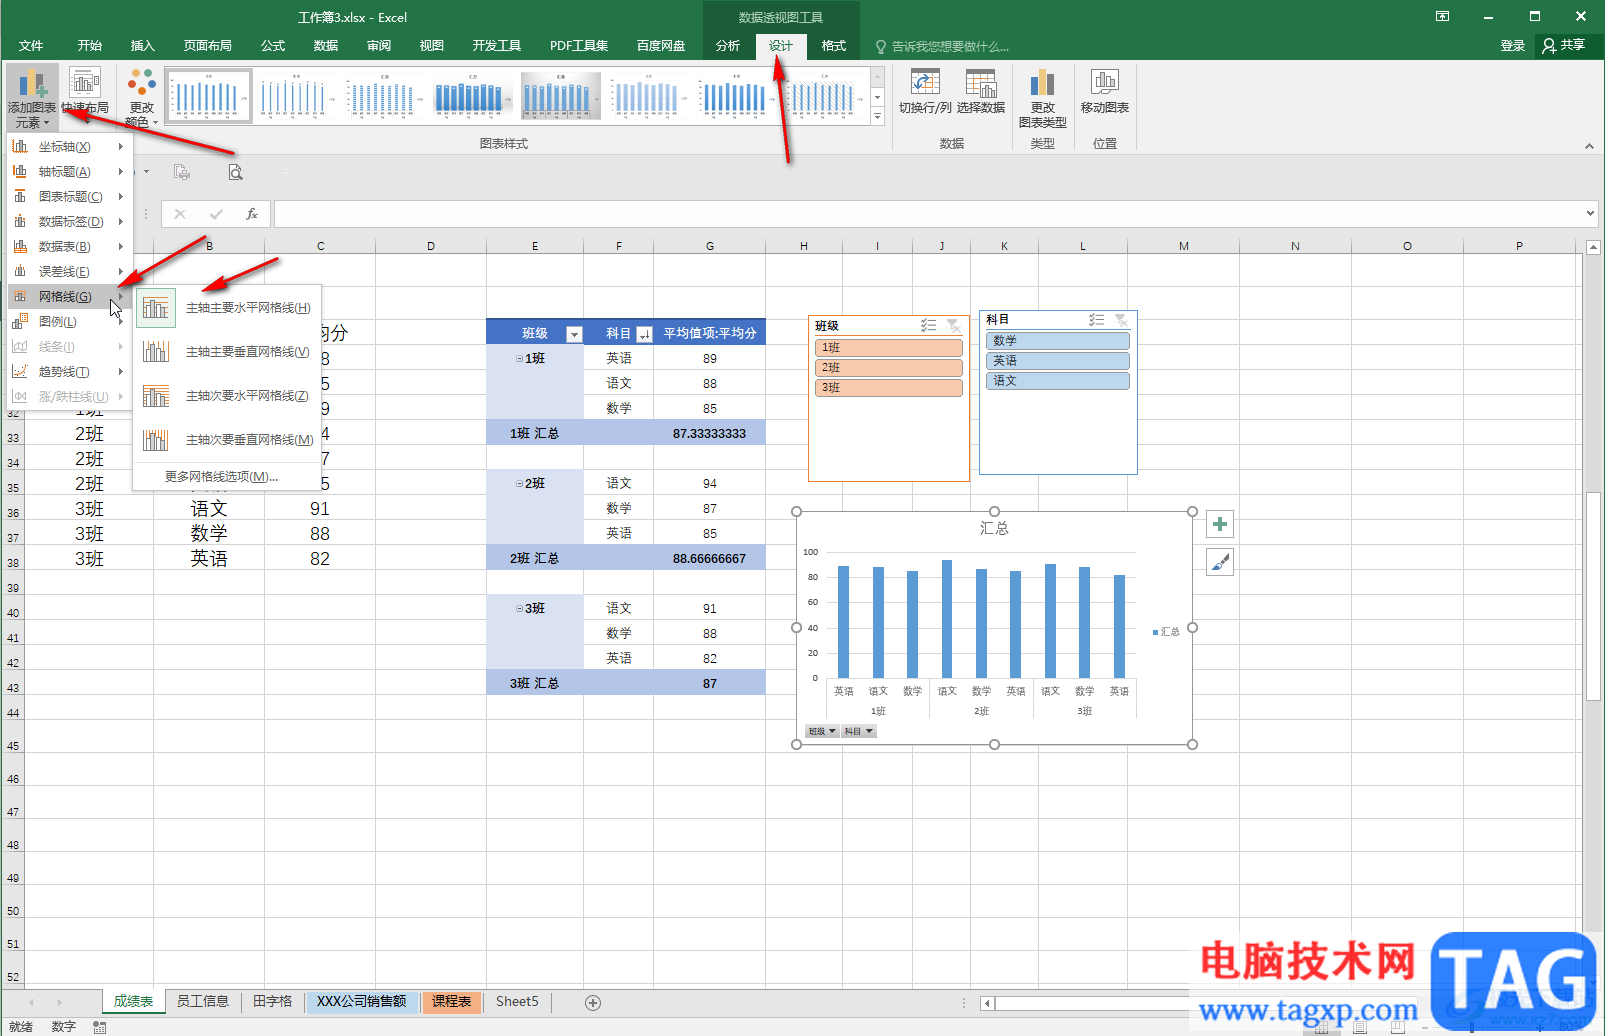Open the 快速布局 Quick Layout gallery
This screenshot has height=1036, width=1605.
[x=85, y=92]
